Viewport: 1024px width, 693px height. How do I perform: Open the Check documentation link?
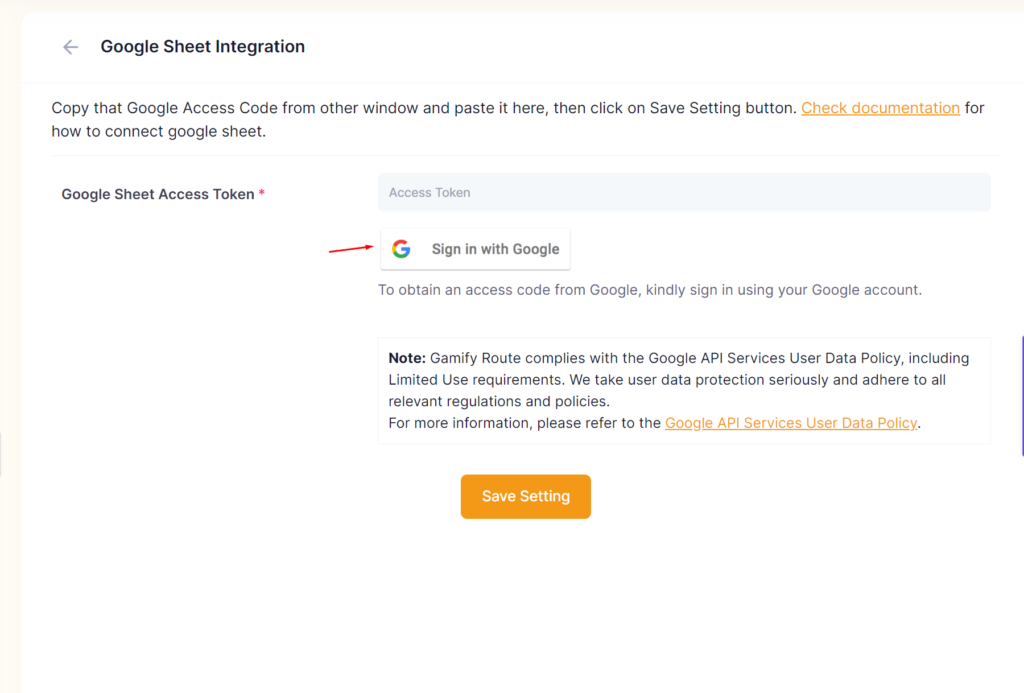click(880, 108)
